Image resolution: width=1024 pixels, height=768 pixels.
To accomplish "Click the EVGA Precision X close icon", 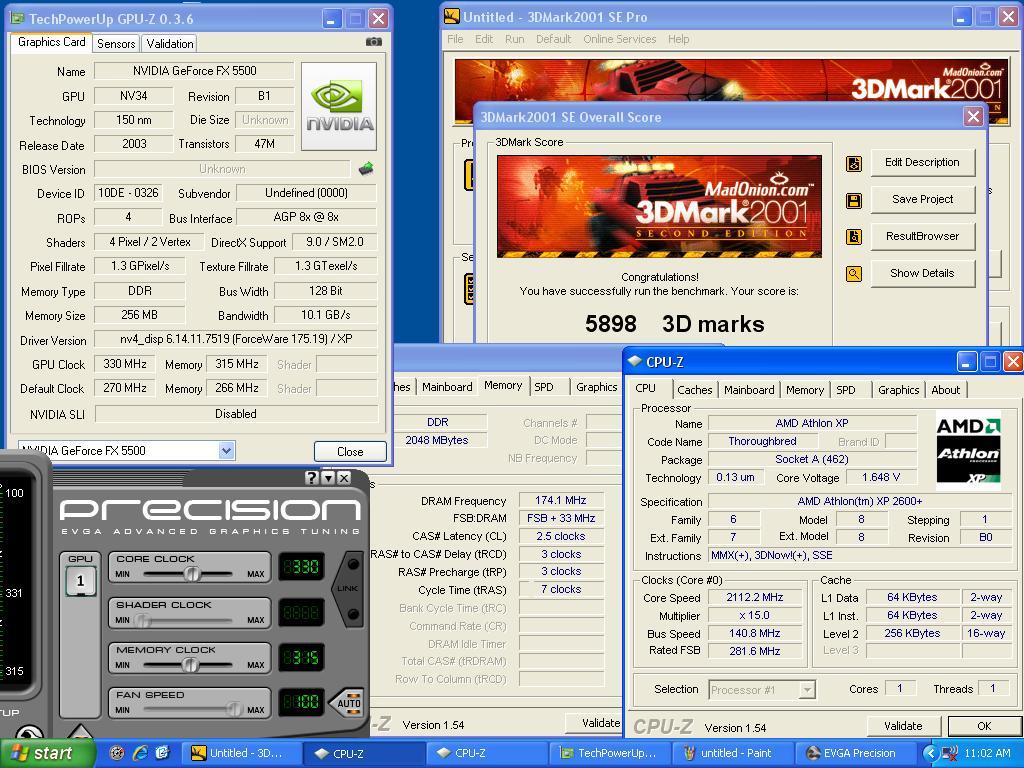I will click(x=345, y=477).
